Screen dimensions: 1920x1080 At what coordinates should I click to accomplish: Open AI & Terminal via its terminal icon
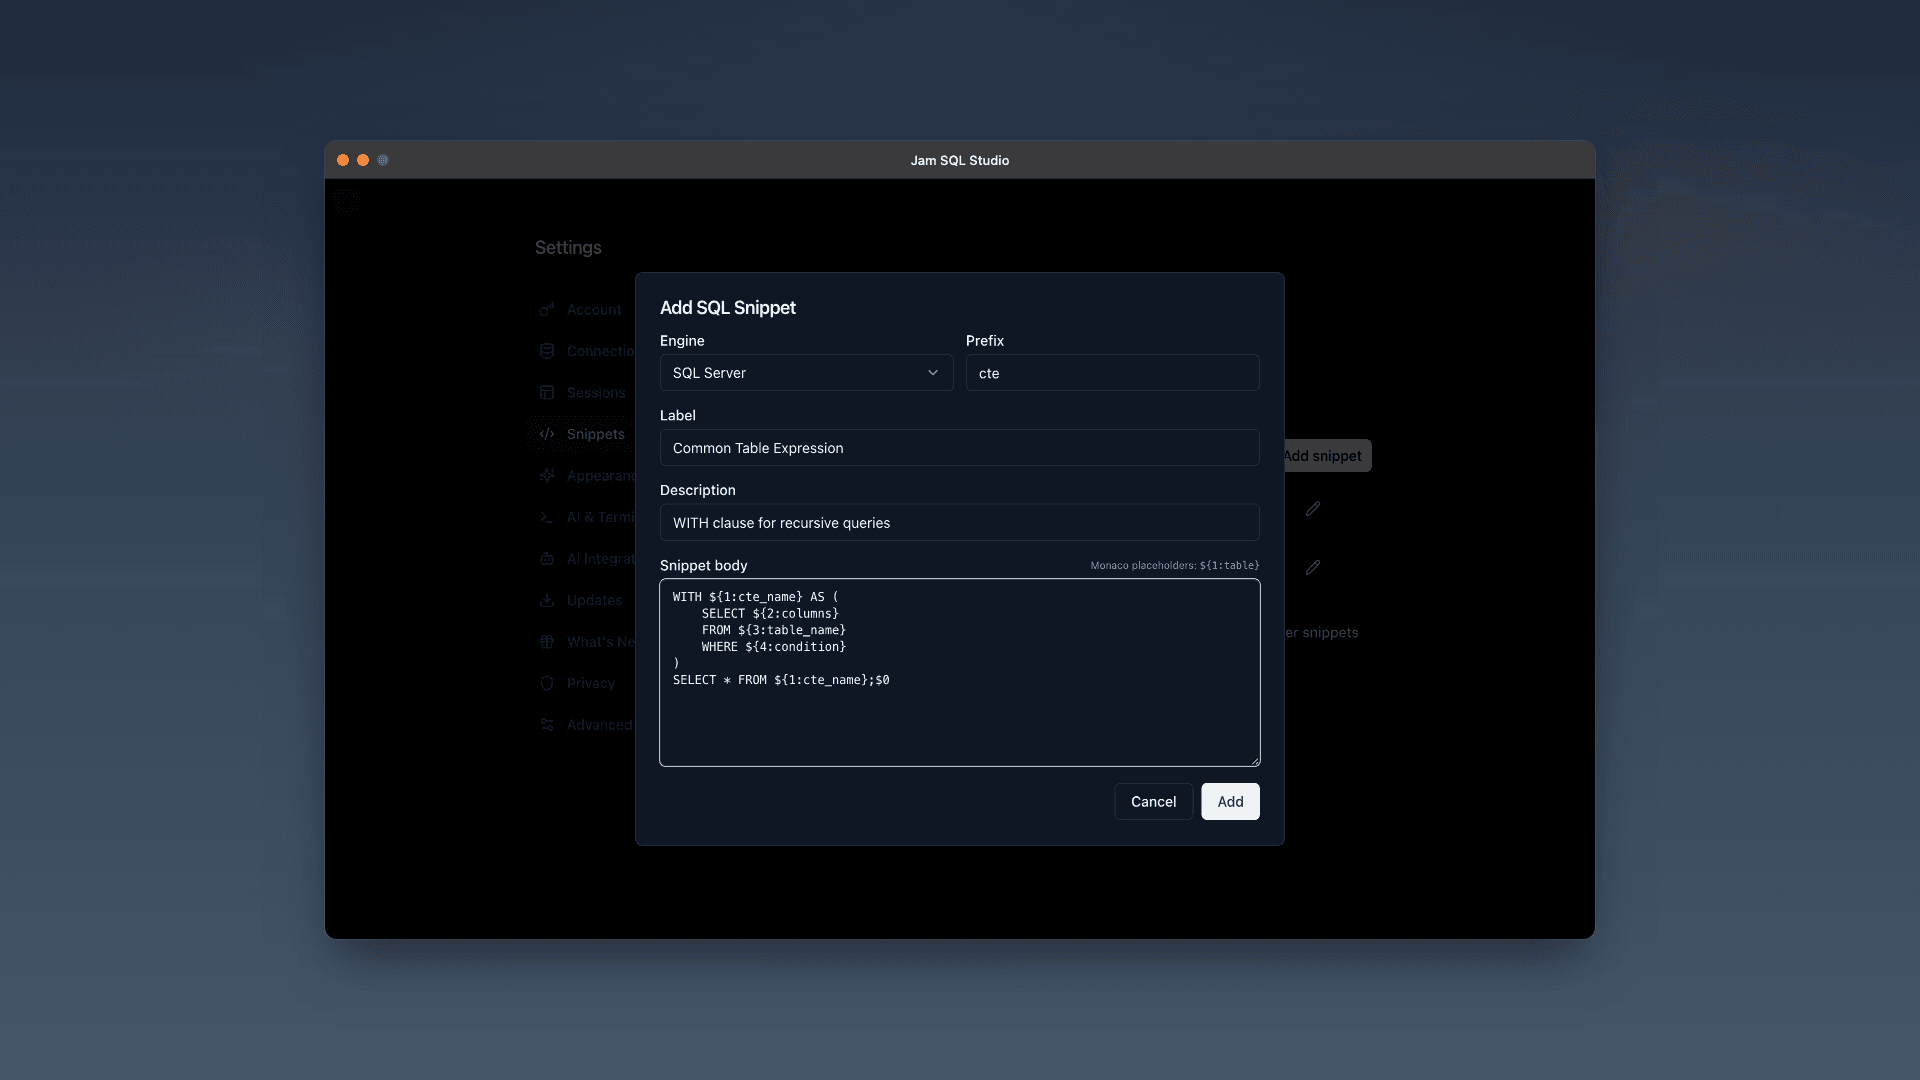point(547,517)
